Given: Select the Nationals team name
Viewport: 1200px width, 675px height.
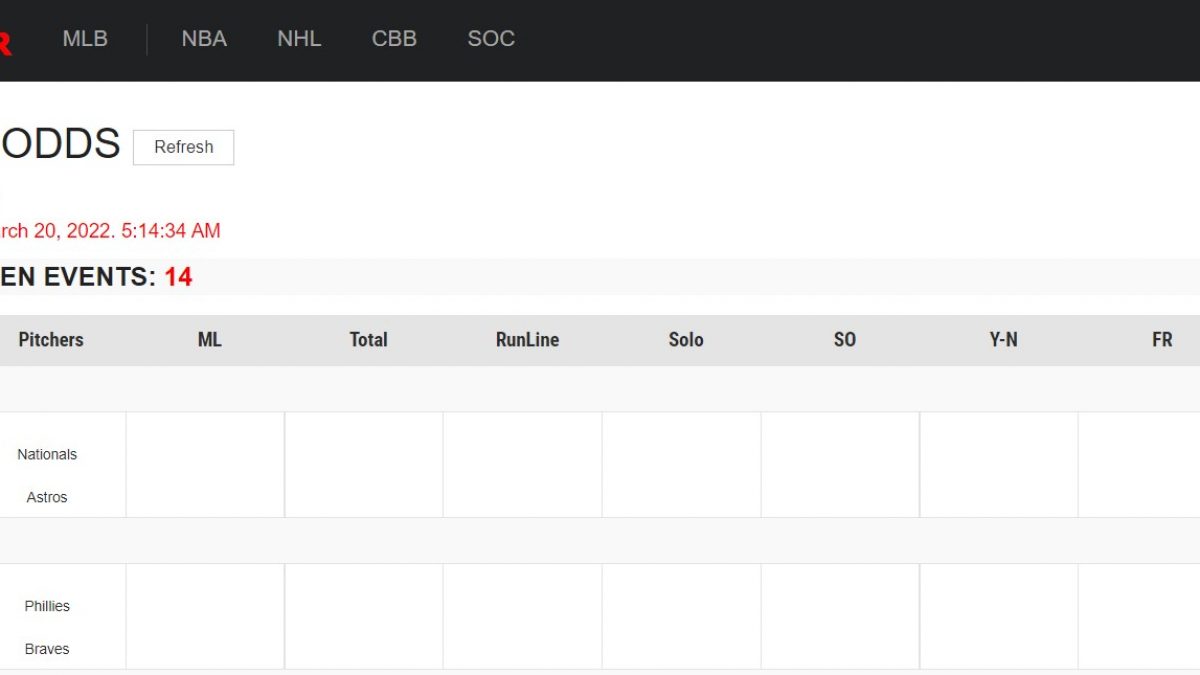Looking at the screenshot, I should [47, 454].
